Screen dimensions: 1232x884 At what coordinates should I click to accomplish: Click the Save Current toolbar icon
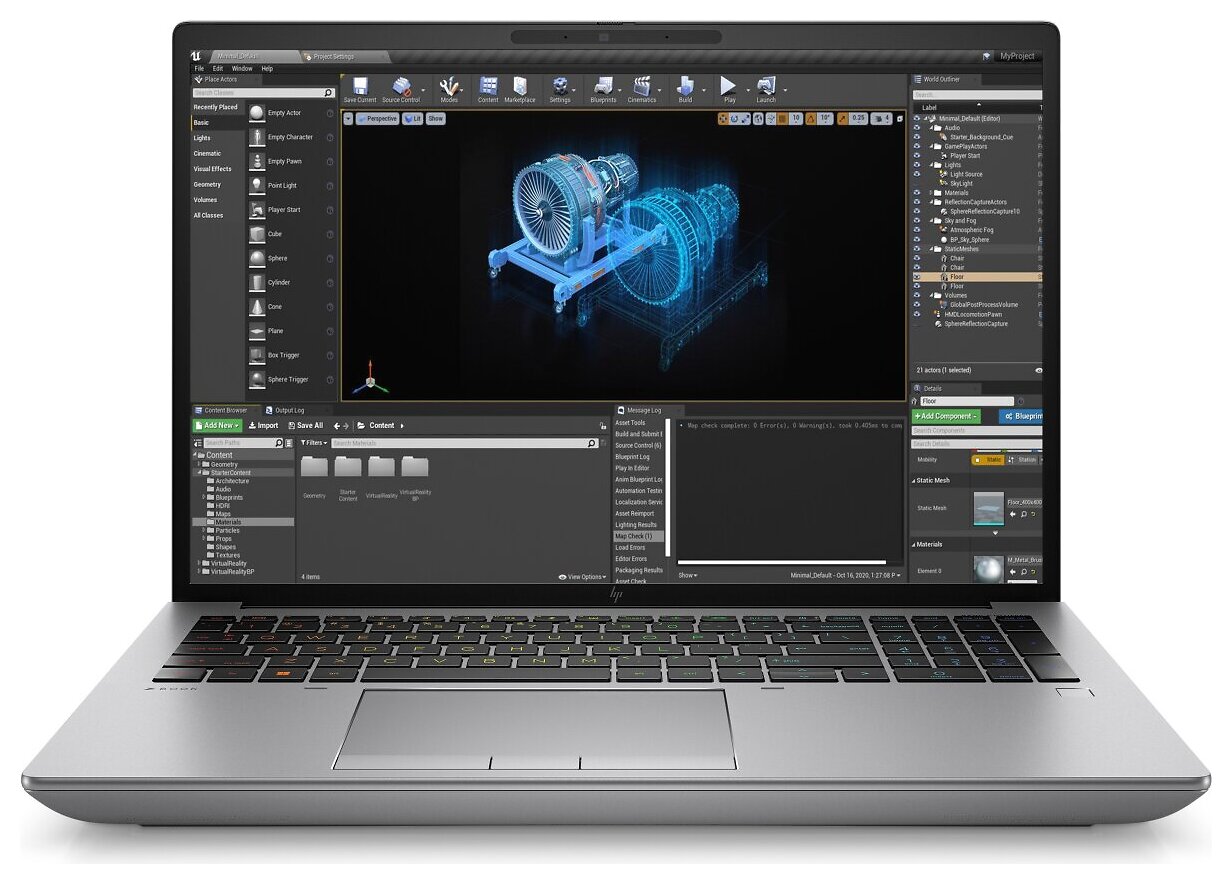tap(359, 86)
